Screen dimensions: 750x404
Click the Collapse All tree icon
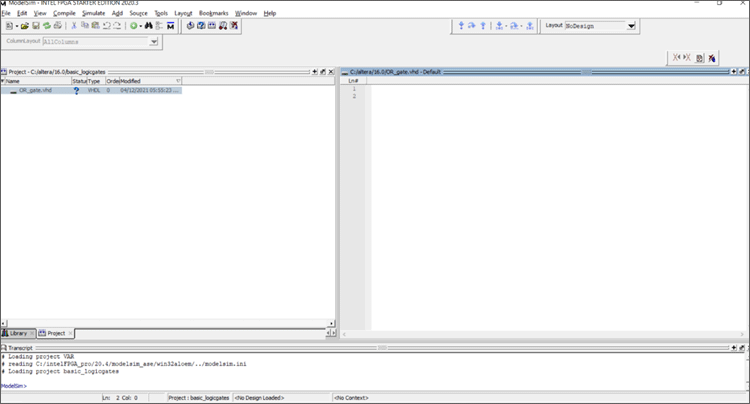pyautogui.click(x=159, y=26)
